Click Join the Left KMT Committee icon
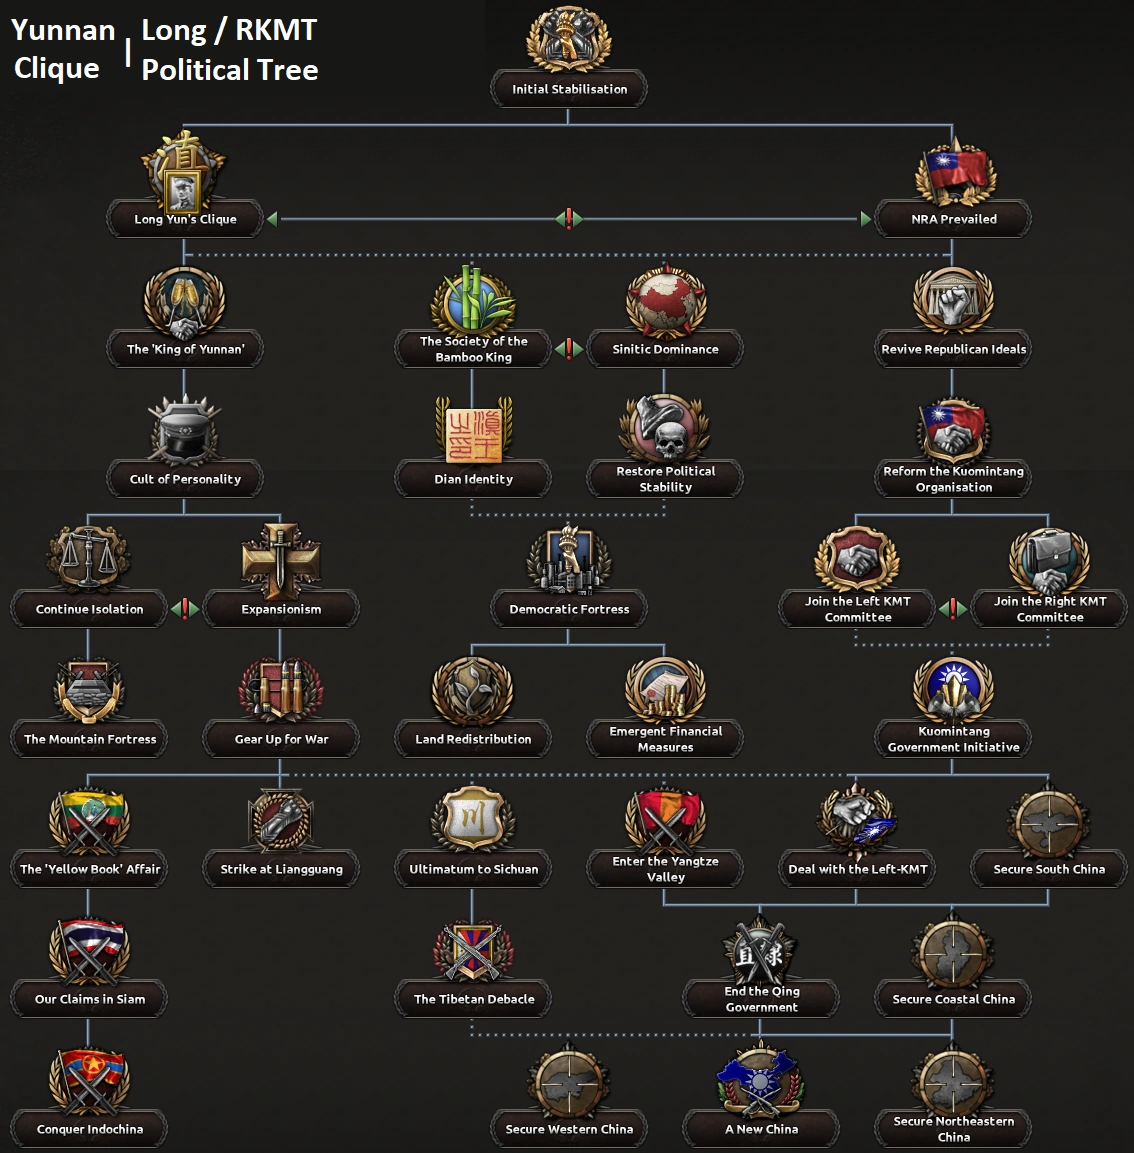 tap(857, 560)
